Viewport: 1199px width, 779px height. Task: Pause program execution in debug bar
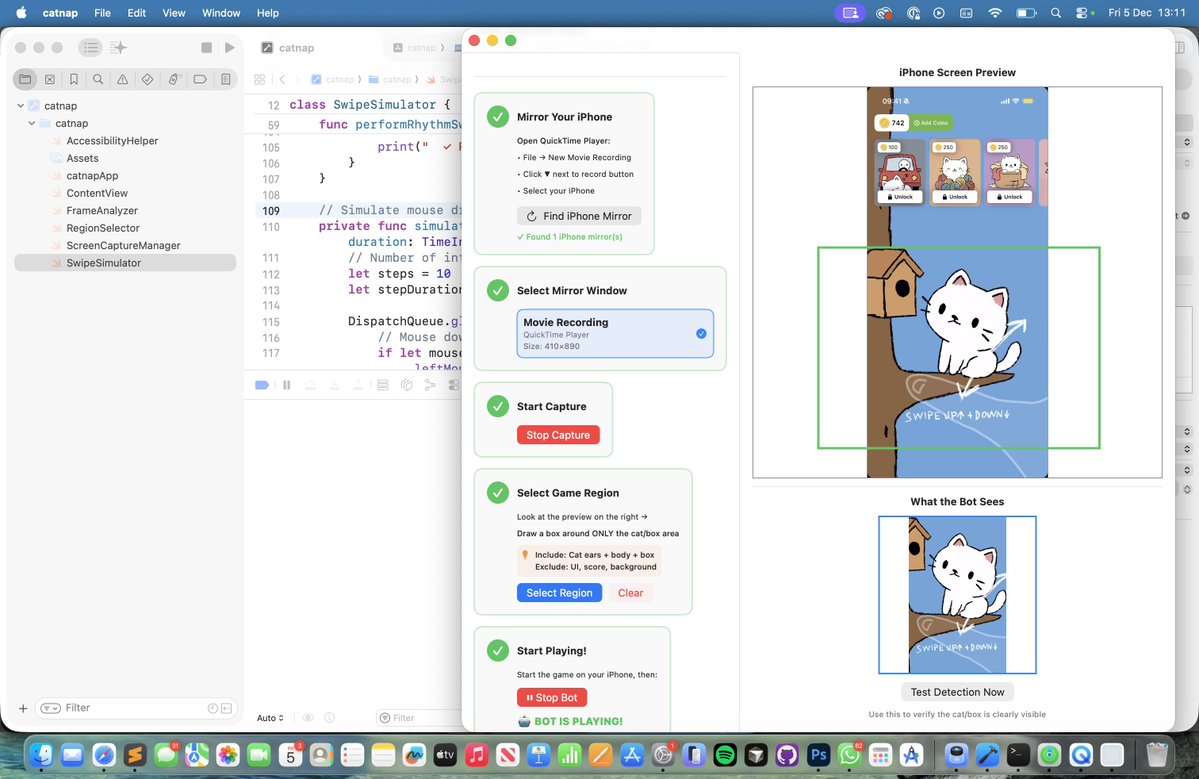(x=287, y=385)
